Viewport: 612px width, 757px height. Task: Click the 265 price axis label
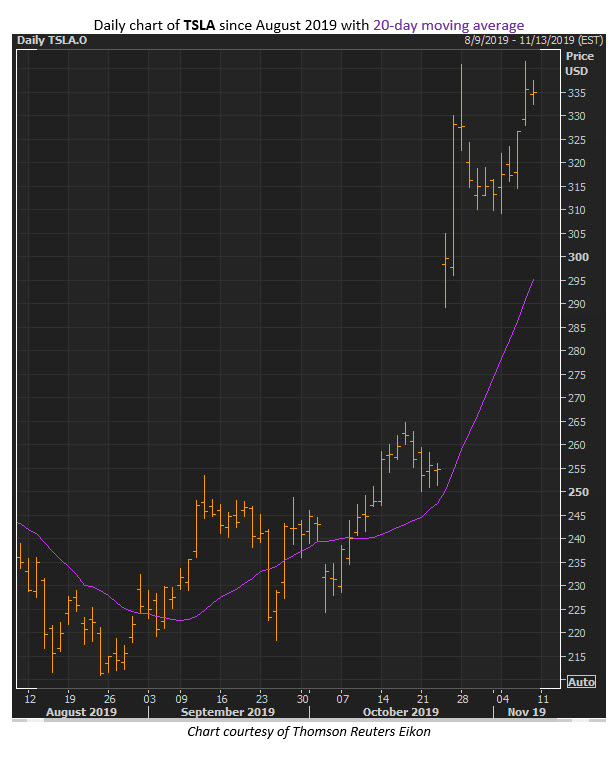576,422
